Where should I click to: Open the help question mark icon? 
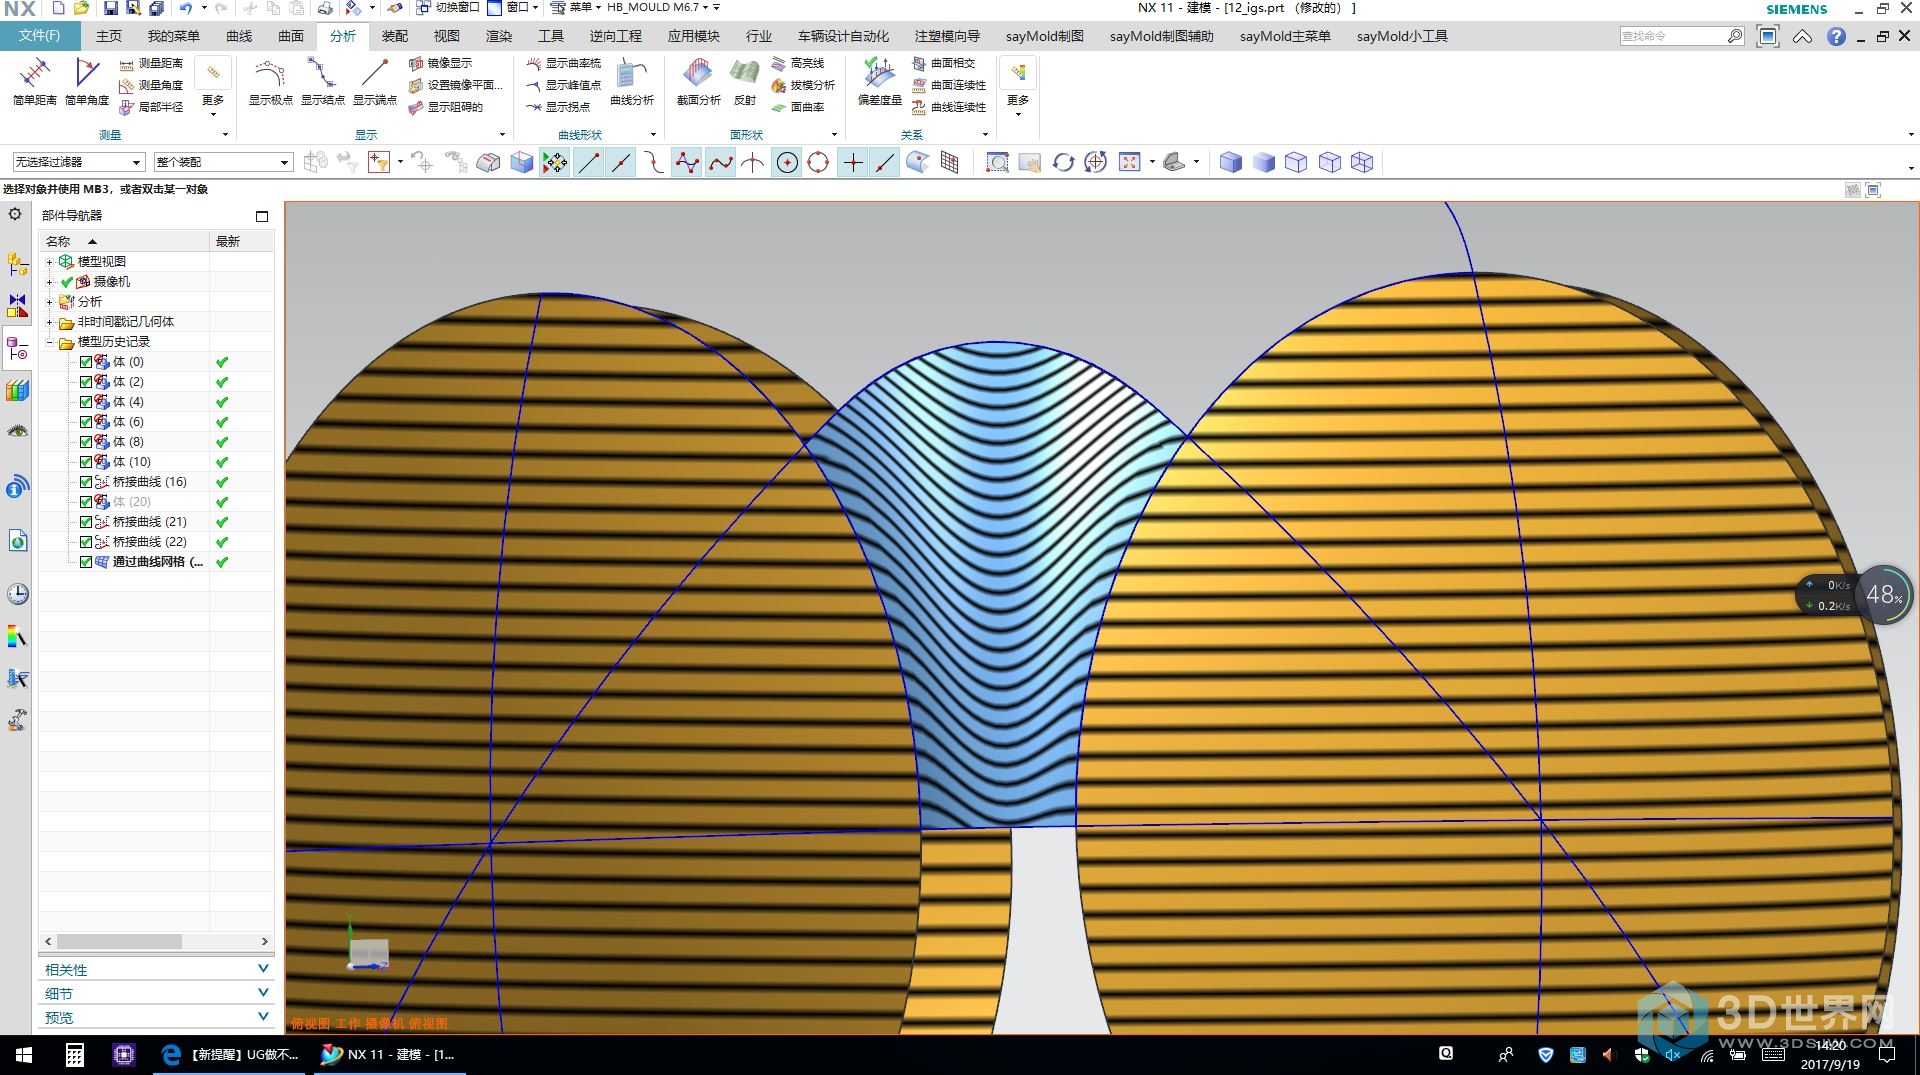1836,36
